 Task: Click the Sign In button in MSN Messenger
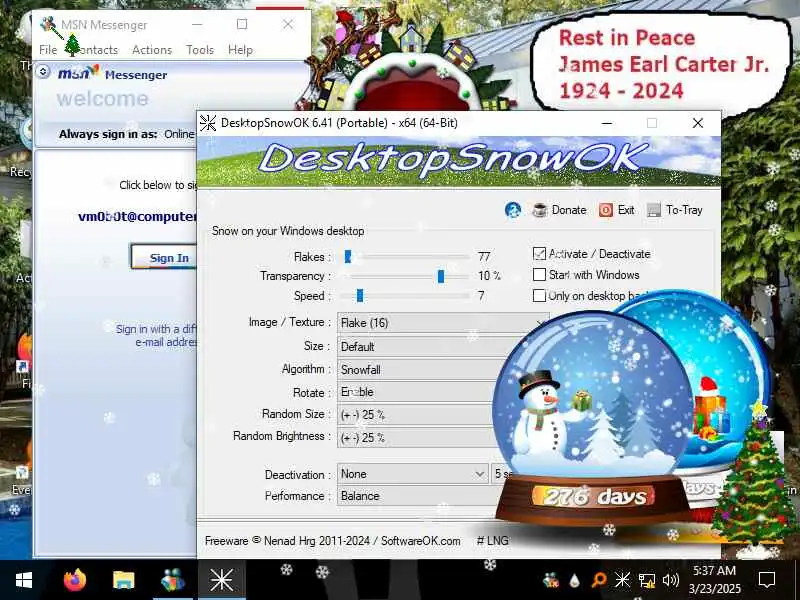click(x=164, y=258)
